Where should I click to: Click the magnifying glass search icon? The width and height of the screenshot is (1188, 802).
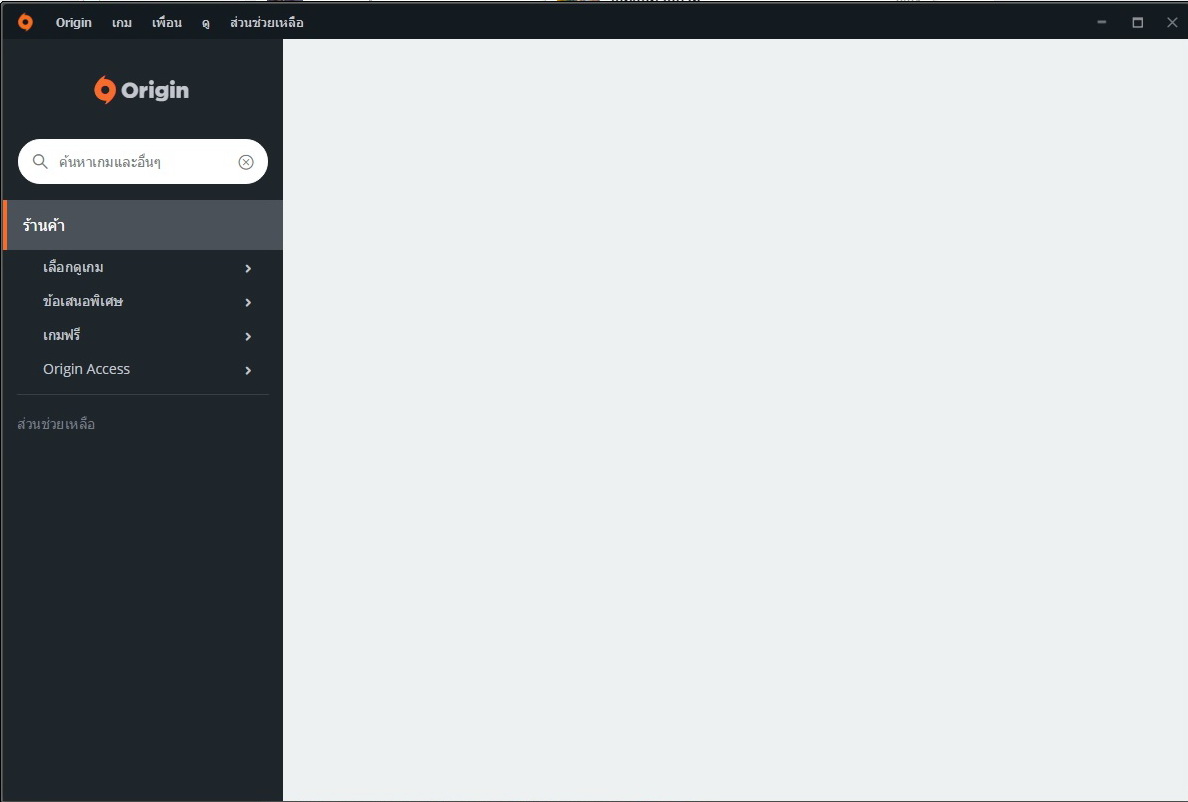(40, 161)
